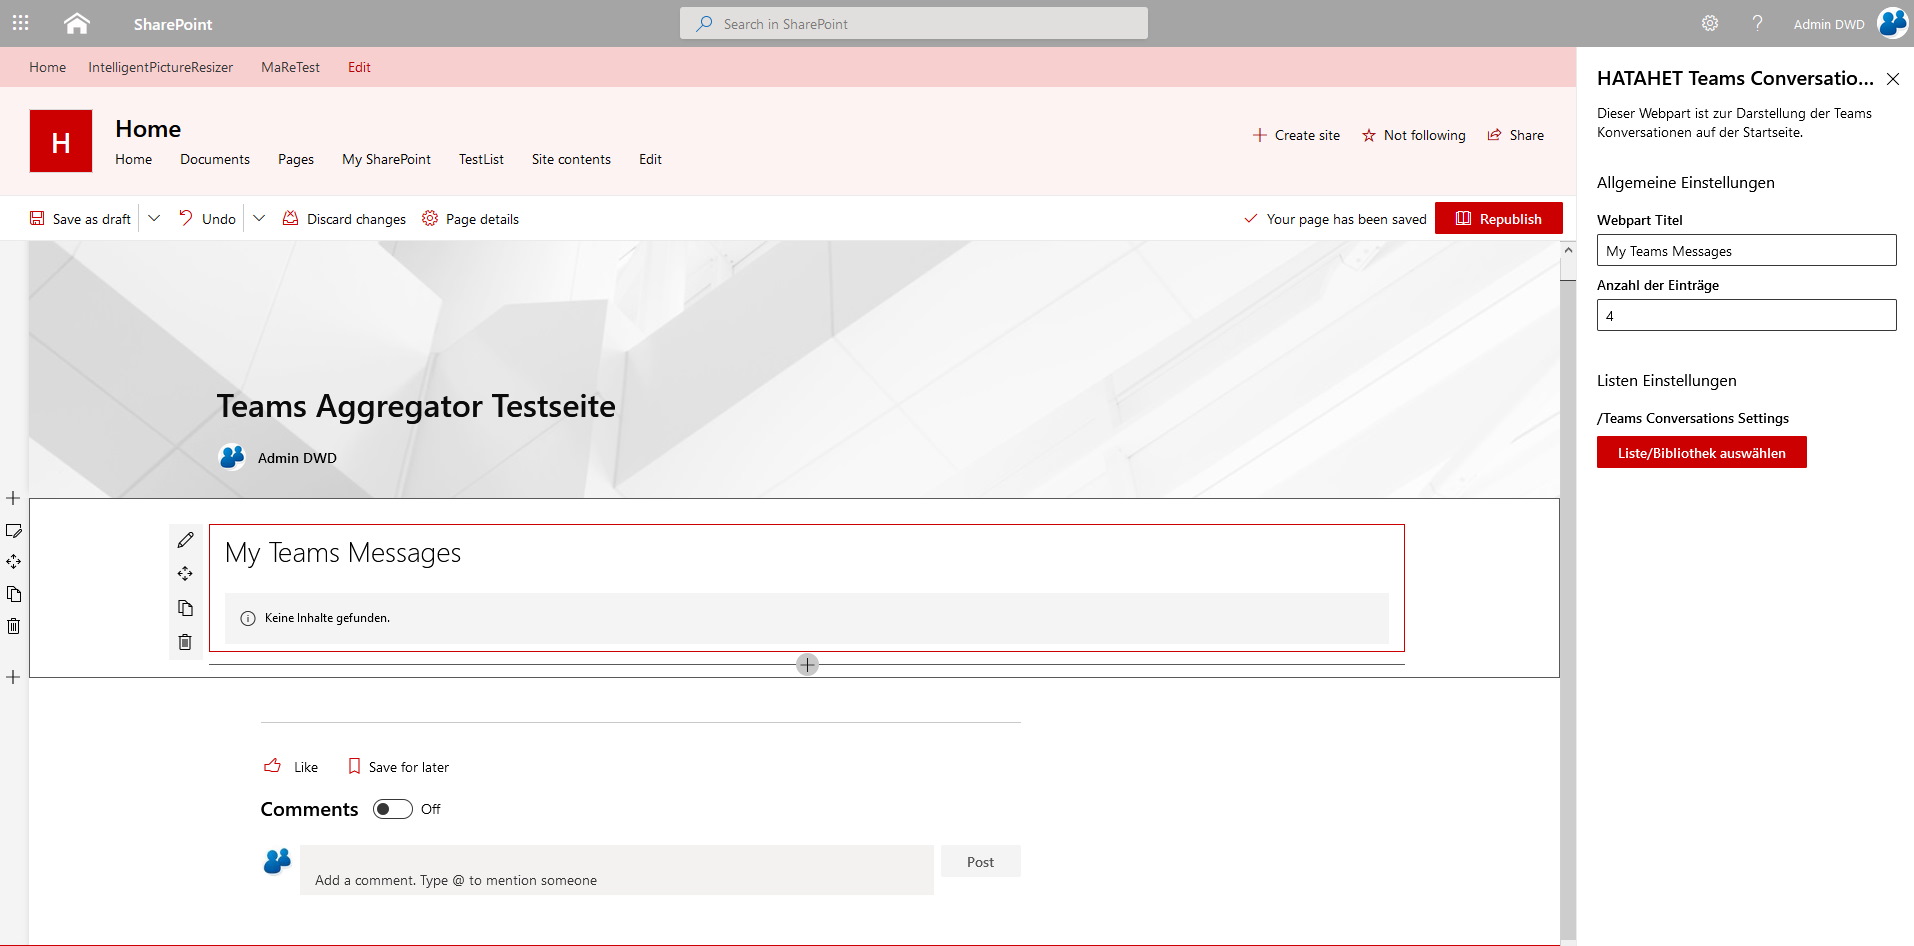Add a web part with circled plus
The image size is (1914, 946).
click(807, 664)
